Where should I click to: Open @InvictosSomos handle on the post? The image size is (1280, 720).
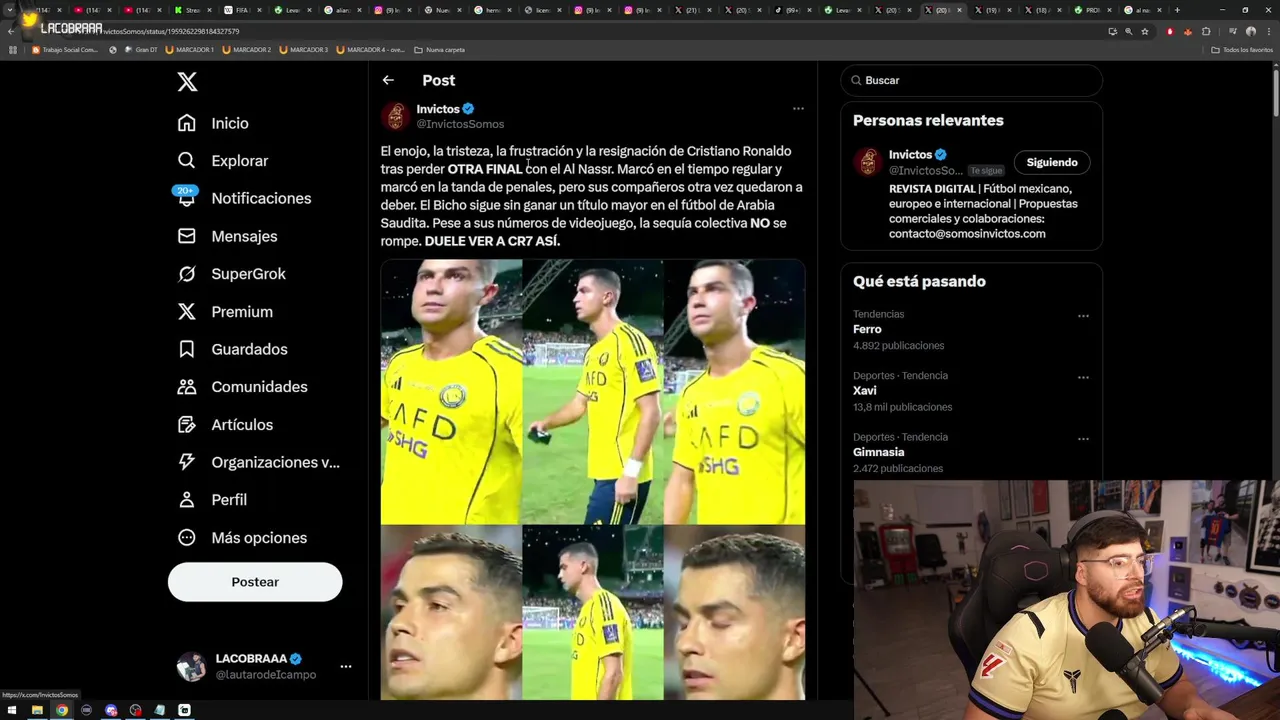[x=460, y=124]
